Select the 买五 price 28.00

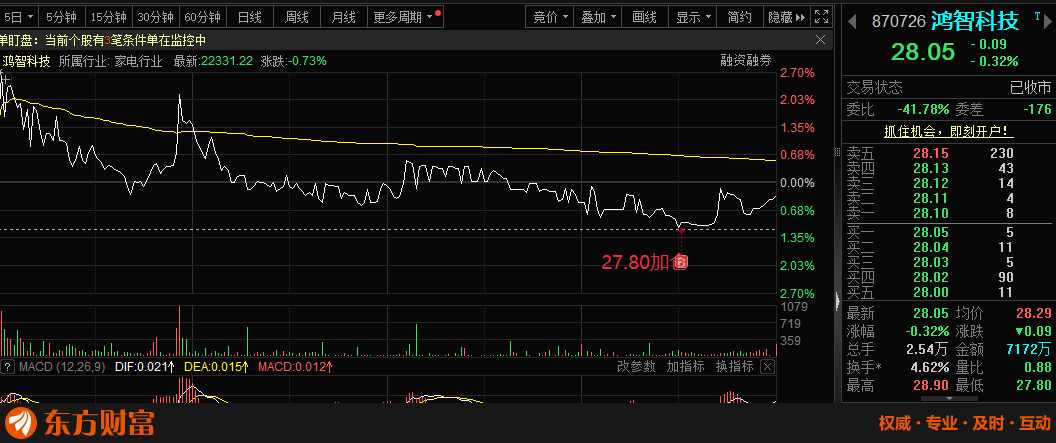(931, 292)
